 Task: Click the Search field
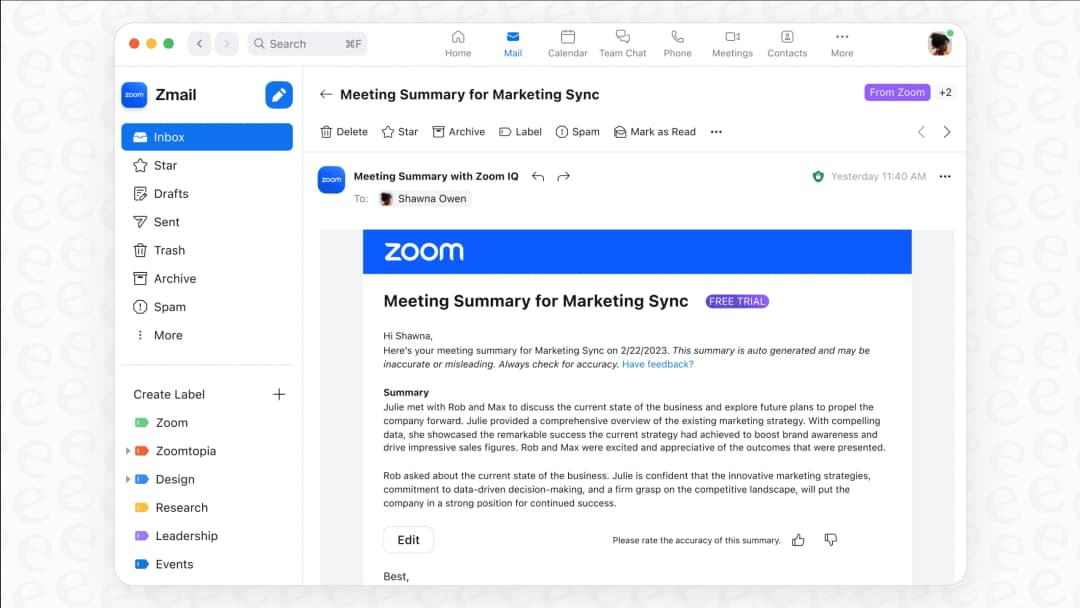(x=307, y=43)
